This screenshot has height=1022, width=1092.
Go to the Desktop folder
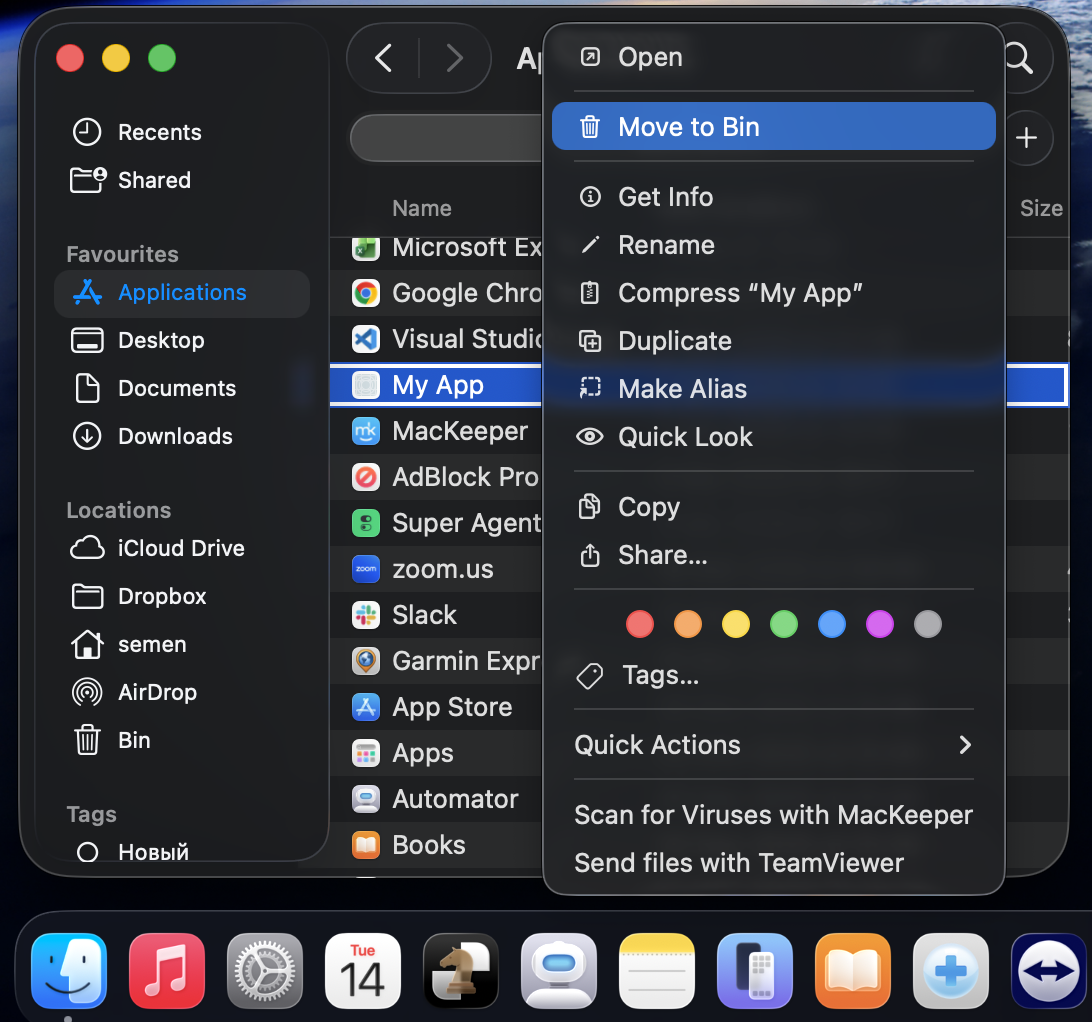(138, 341)
